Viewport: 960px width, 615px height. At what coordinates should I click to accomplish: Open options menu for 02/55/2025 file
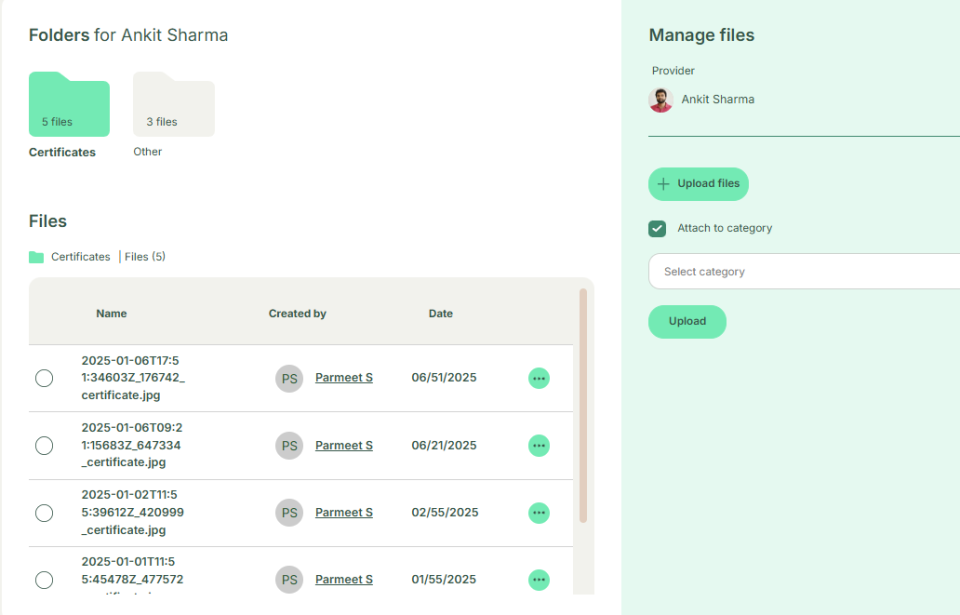coord(538,513)
